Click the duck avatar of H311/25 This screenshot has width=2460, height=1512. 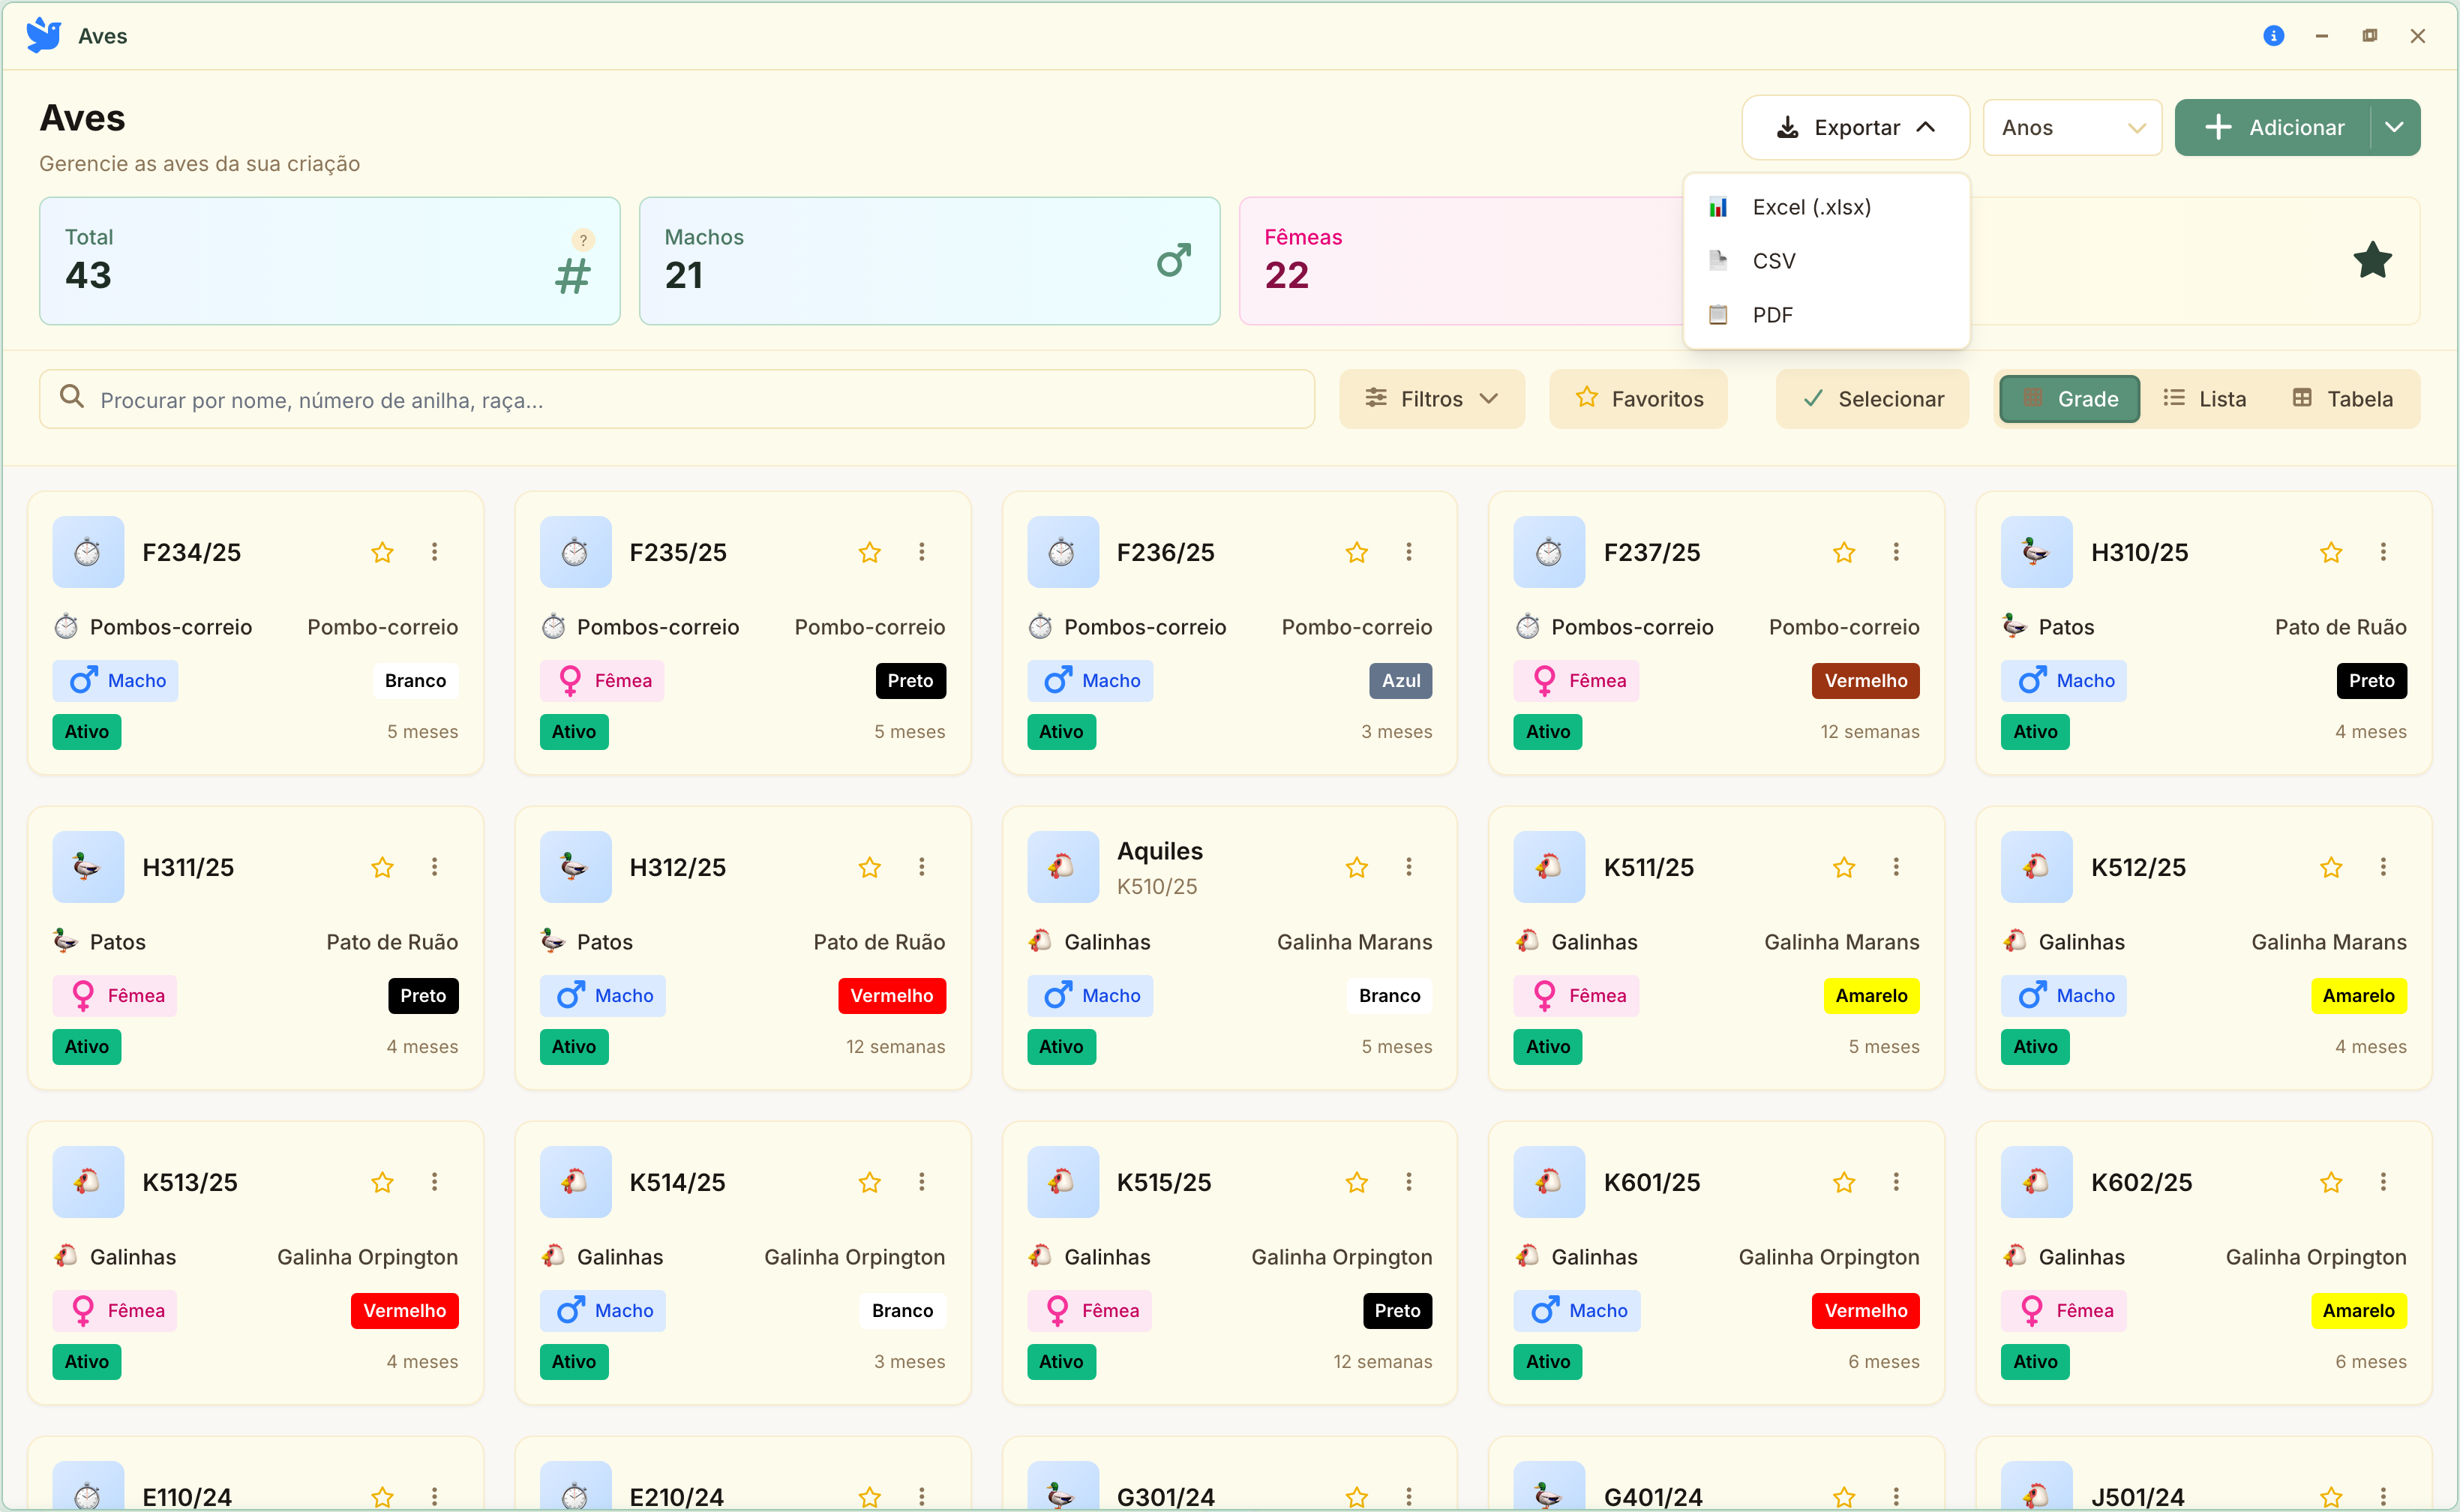point(88,867)
